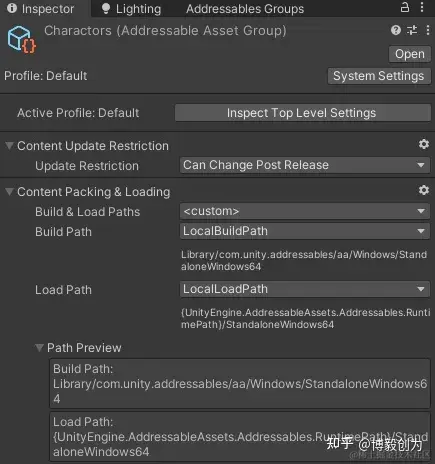The height and width of the screenshot is (464, 435).
Task: Open the Load Path LocalLoadPath dropdown
Action: pos(305,289)
